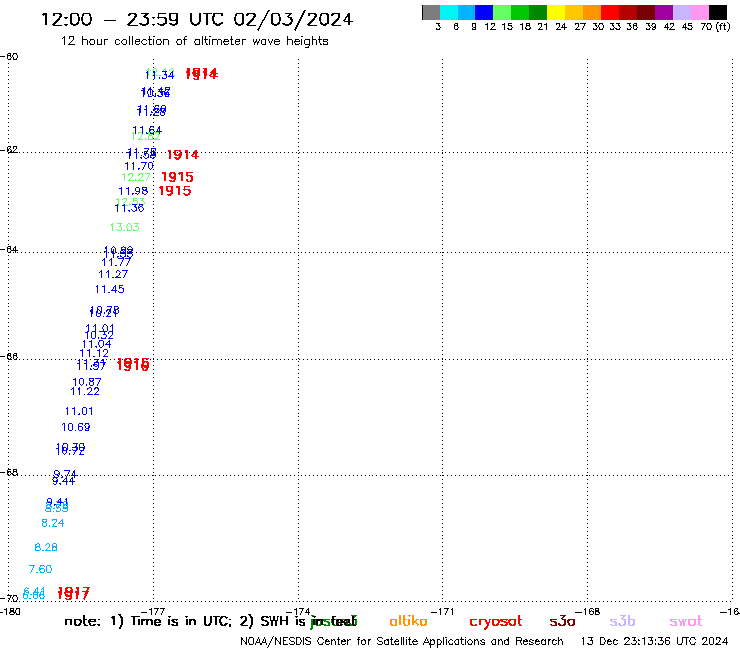Click the light blue 7.60 value
Viewport: 740px width, 650px height.
point(40,569)
